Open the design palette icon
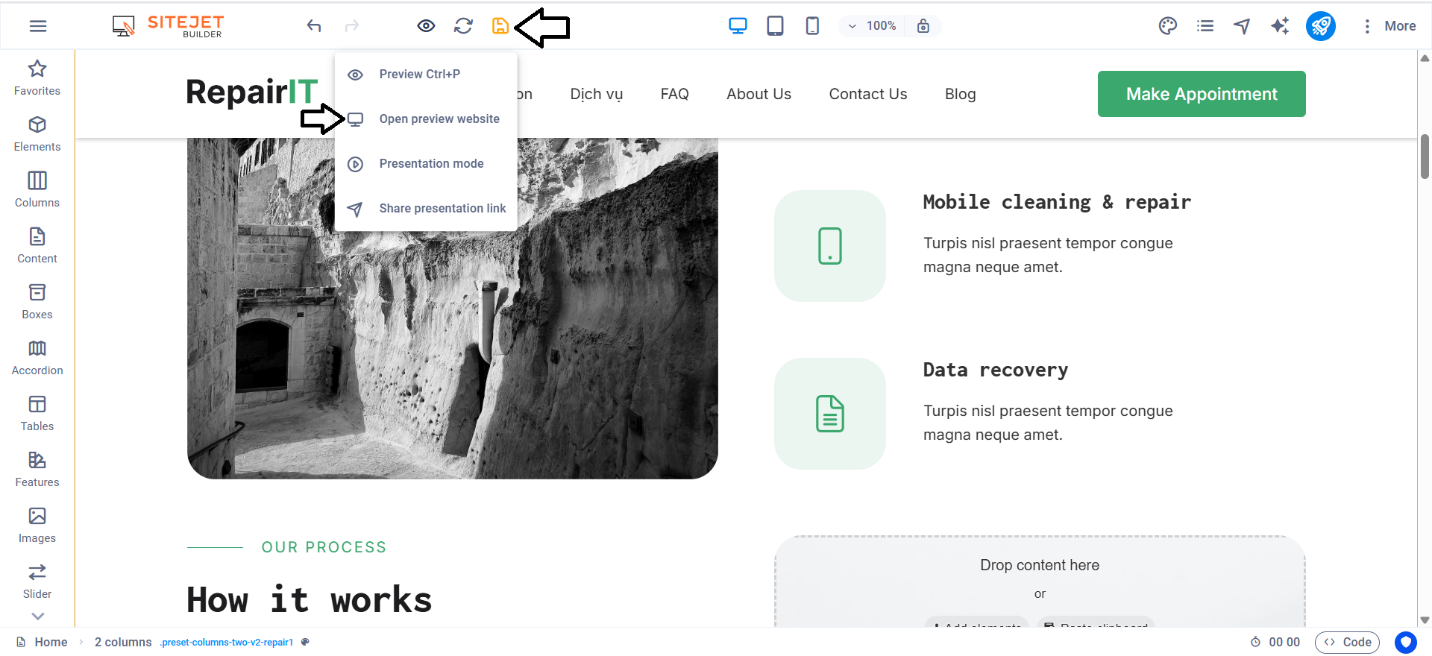Screen dimensions: 1432x656 1167,26
